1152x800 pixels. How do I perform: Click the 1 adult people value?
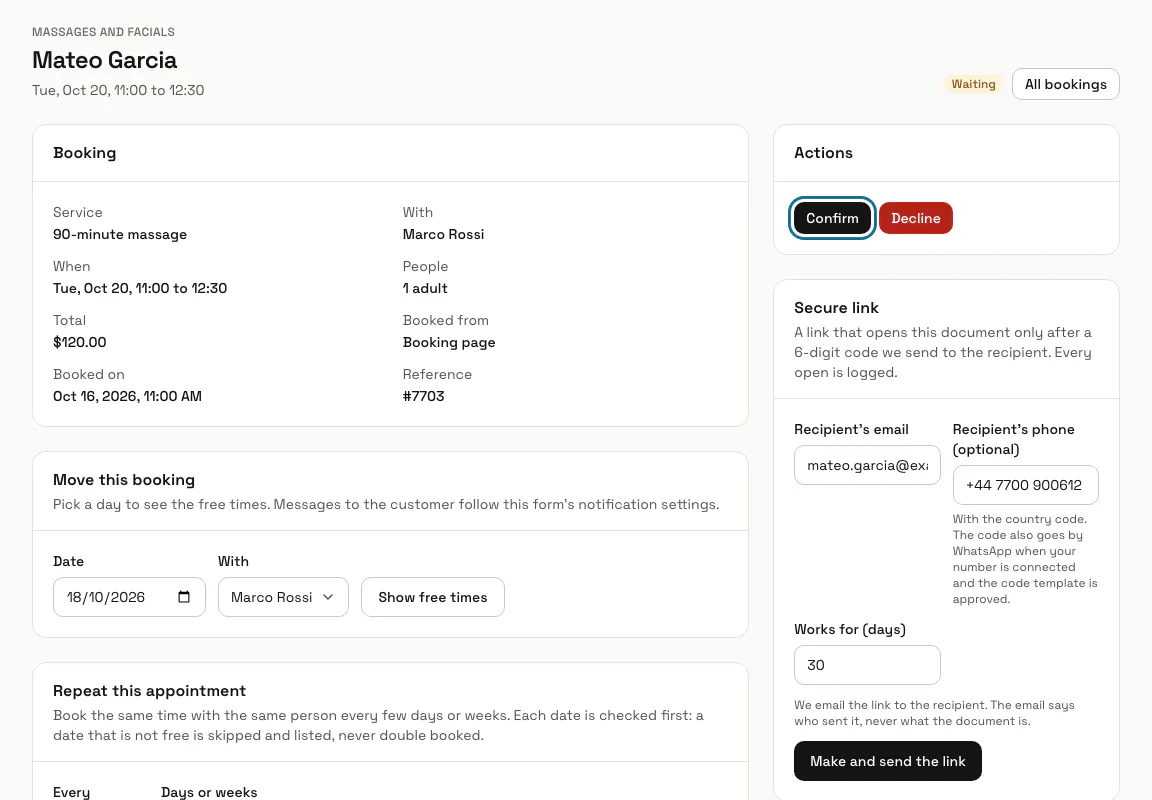click(x=425, y=288)
